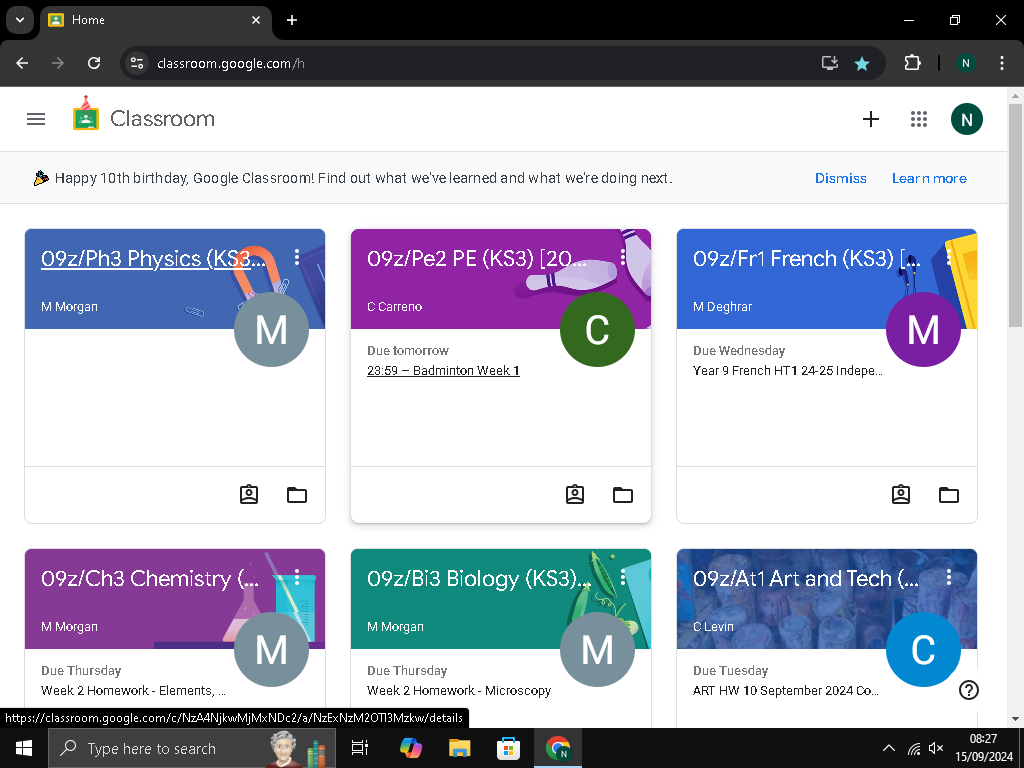Image resolution: width=1024 pixels, height=768 pixels.
Task: Click the help question mark icon
Action: tap(968, 690)
